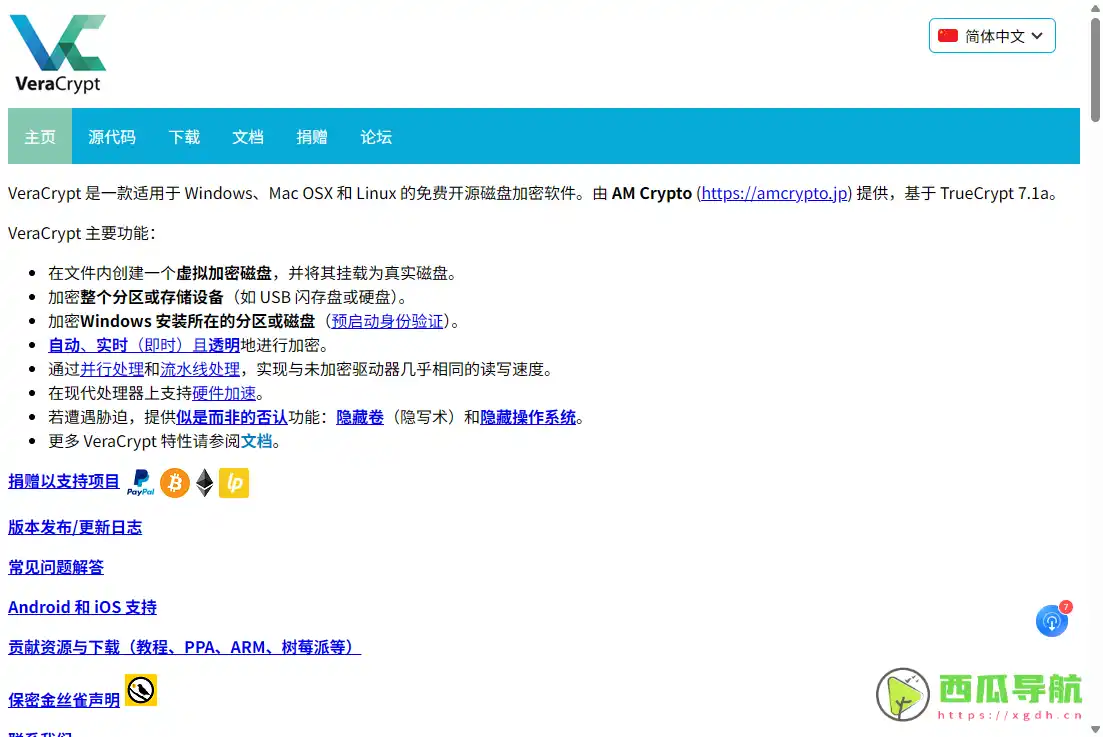This screenshot has width=1103, height=737.
Task: Open the 文档 link in the feature list
Action: pos(257,441)
